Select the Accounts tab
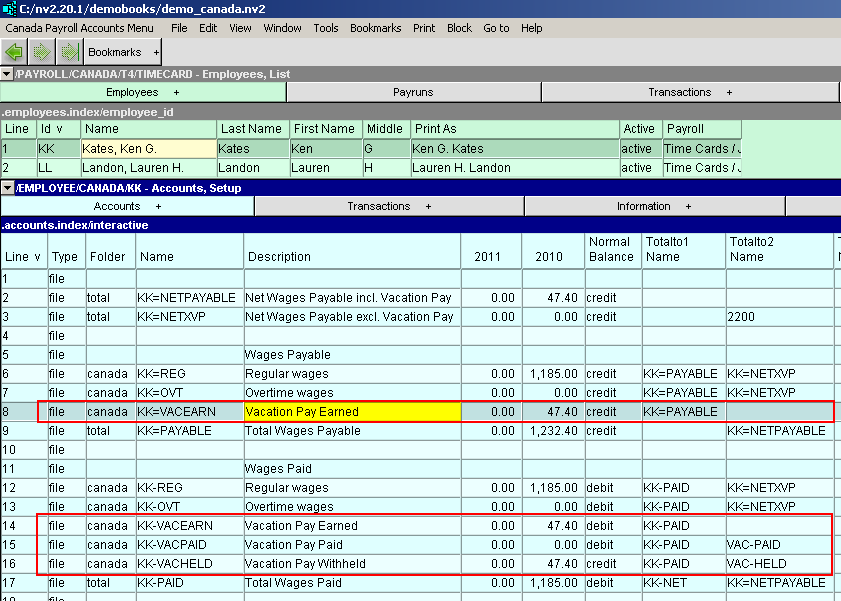 pos(126,206)
